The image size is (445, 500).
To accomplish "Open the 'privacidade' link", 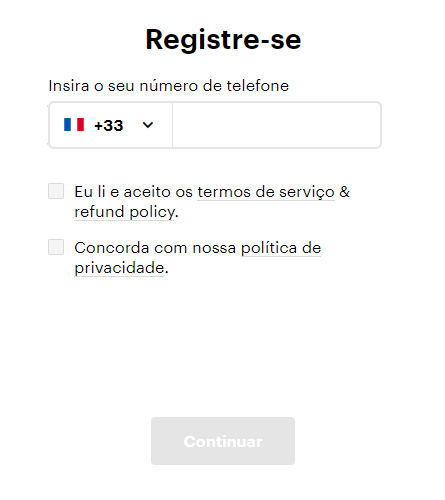I will click(x=119, y=268).
